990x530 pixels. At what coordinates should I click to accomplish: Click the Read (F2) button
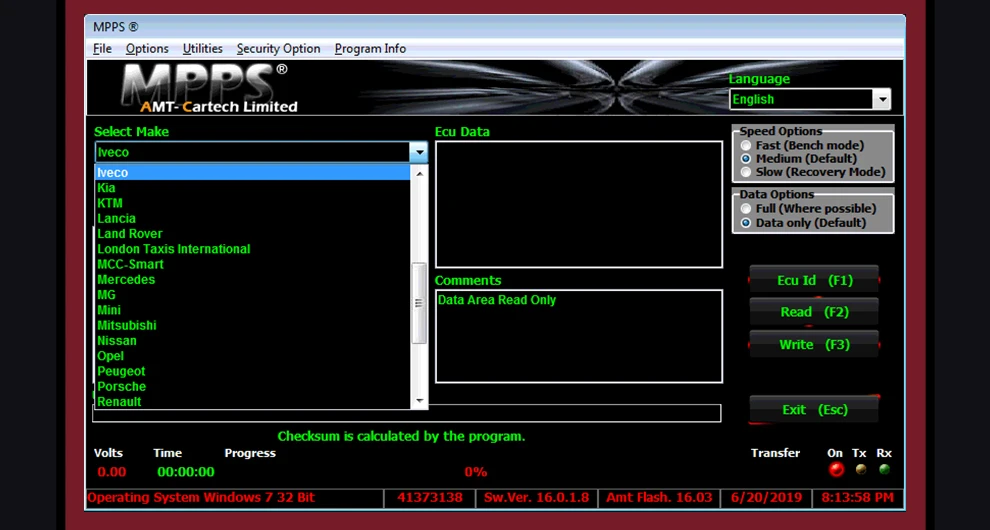[814, 312]
